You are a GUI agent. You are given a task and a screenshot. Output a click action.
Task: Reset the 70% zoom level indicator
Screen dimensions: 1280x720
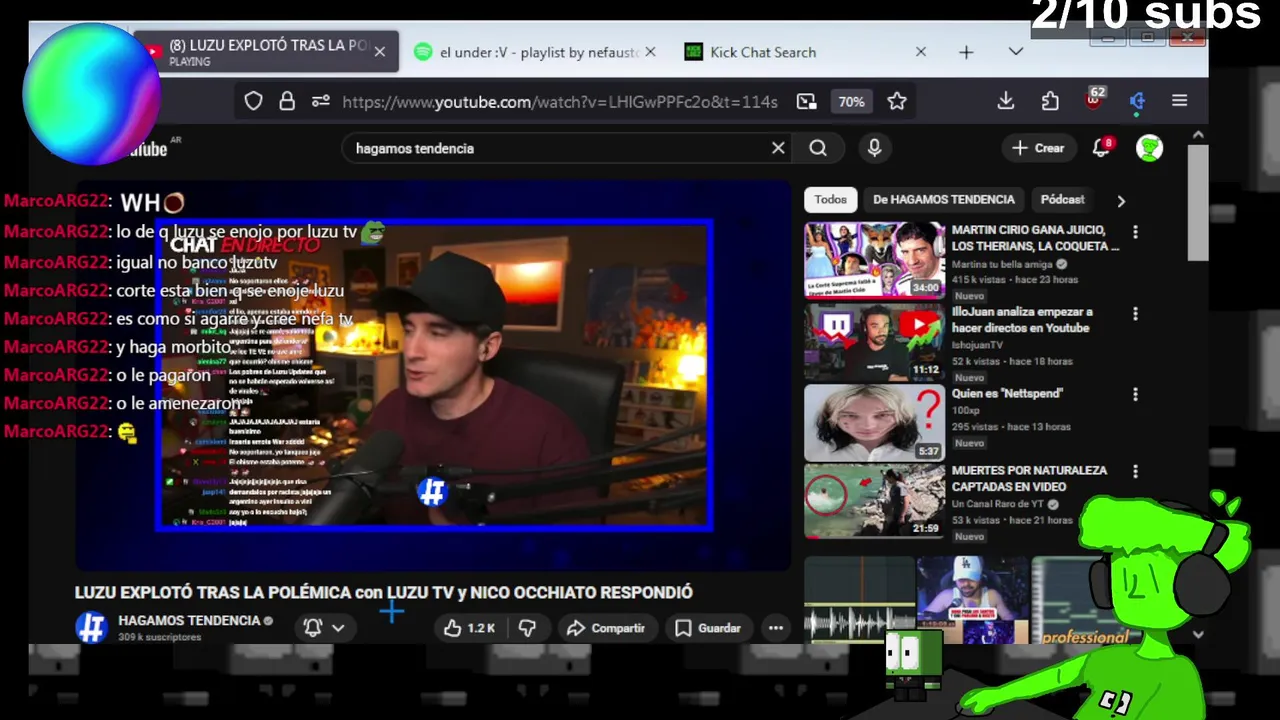point(851,102)
